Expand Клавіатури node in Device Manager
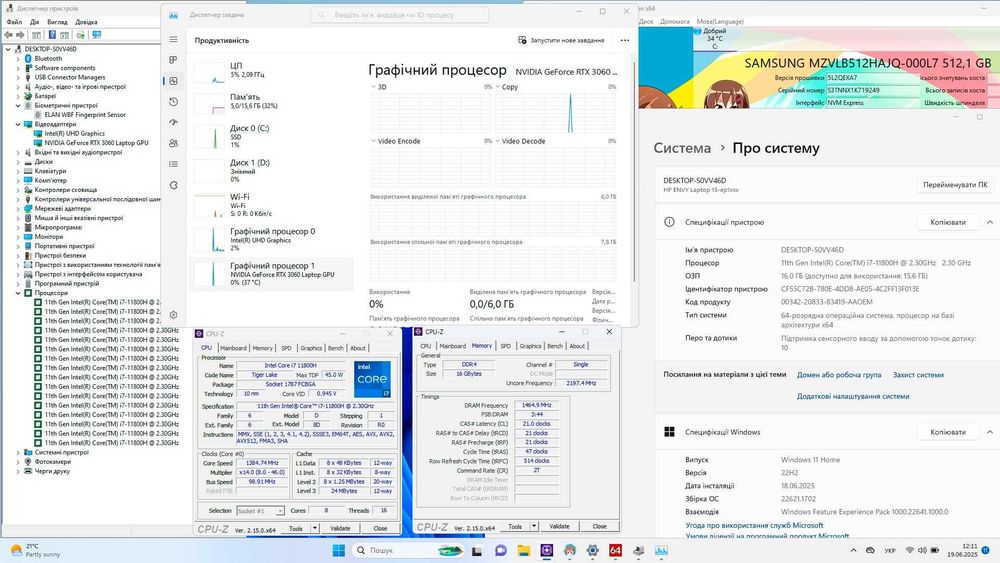1000x563 pixels. click(18, 171)
